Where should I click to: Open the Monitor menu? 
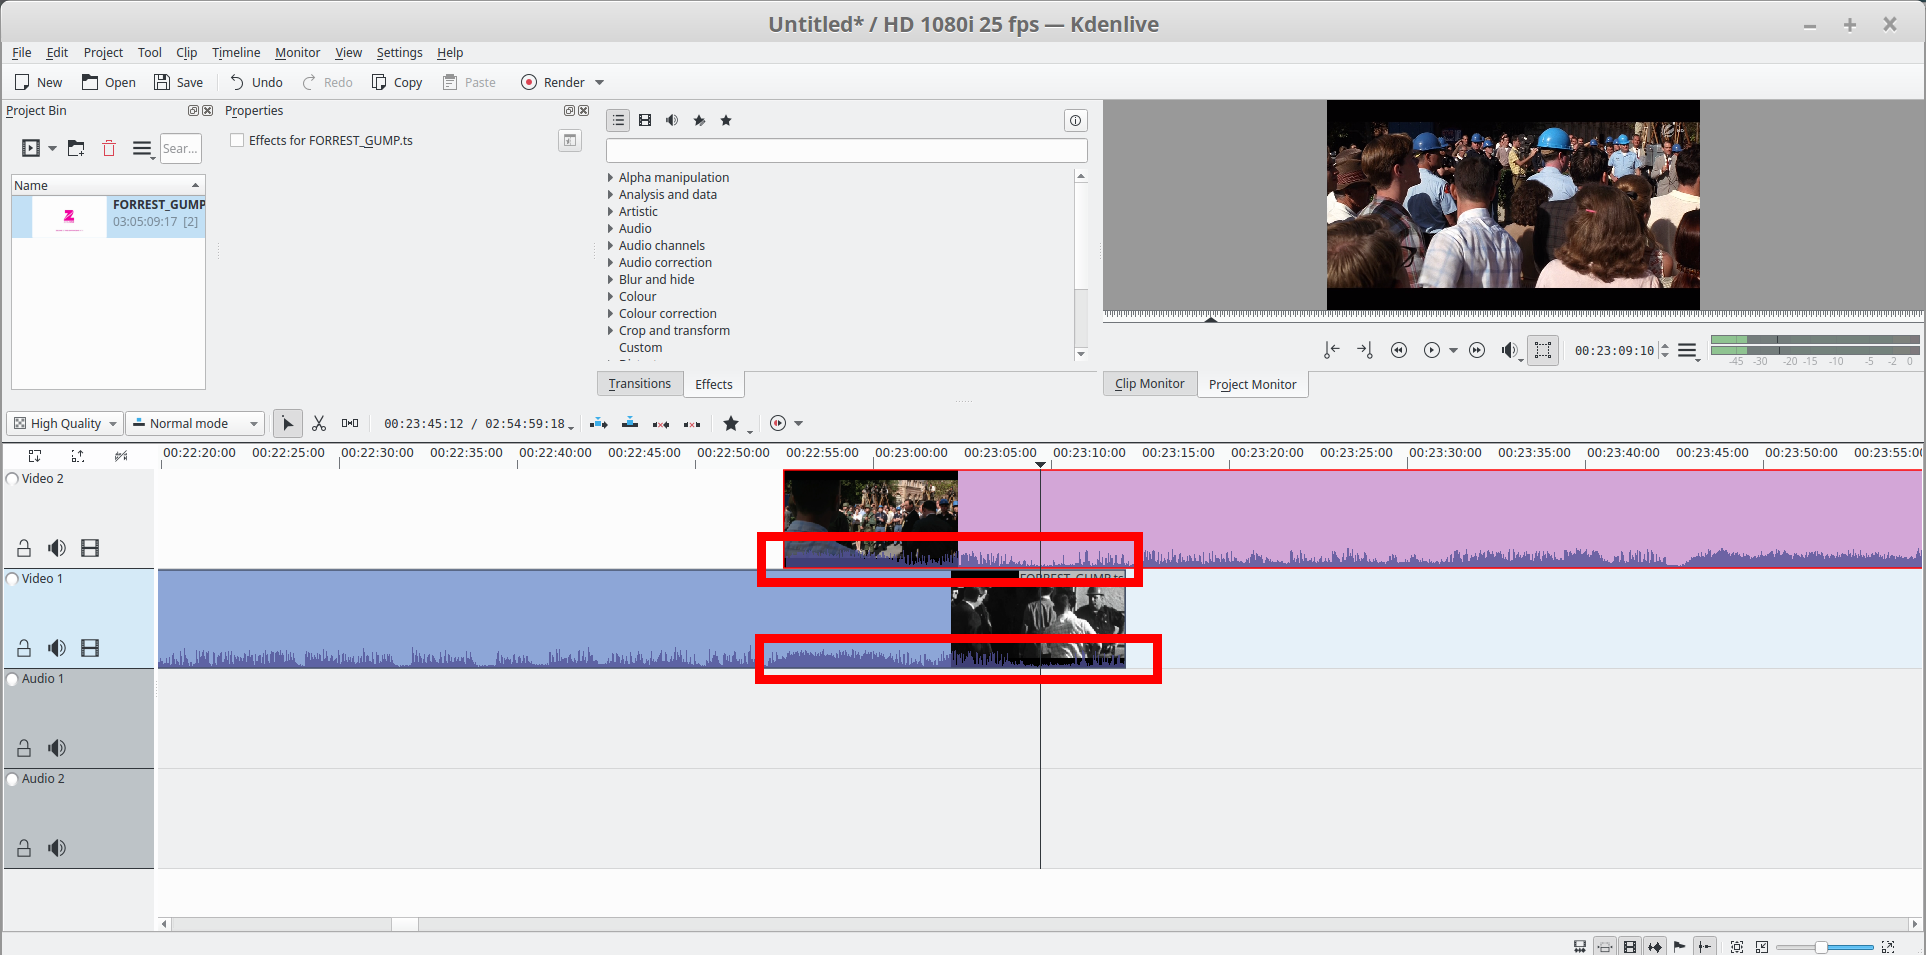click(298, 53)
